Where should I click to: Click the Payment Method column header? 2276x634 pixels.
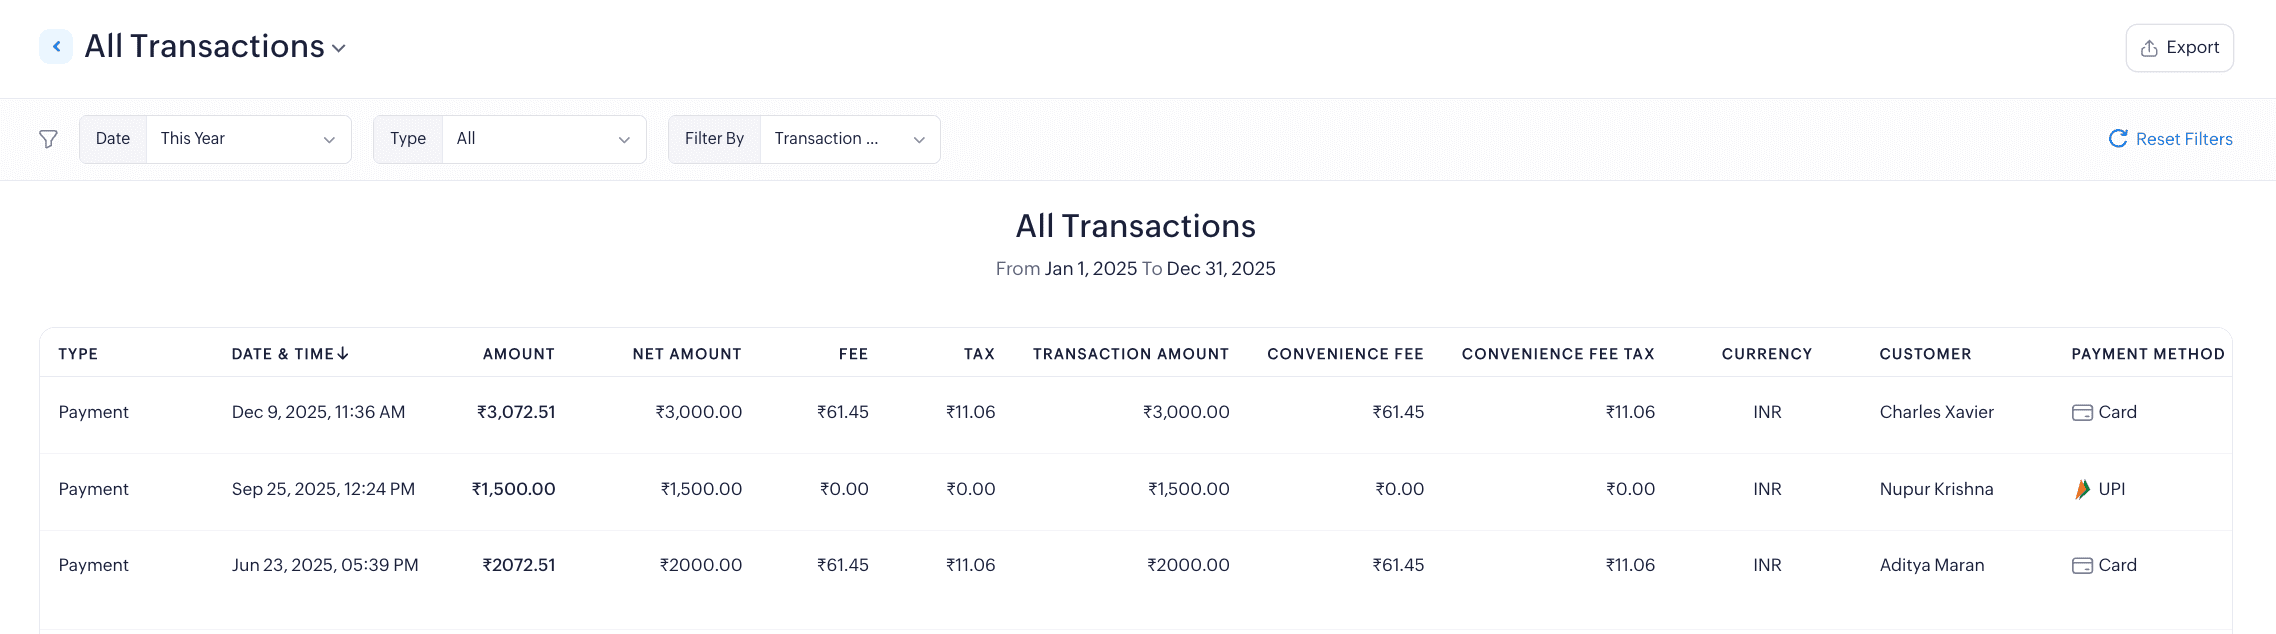(2147, 354)
